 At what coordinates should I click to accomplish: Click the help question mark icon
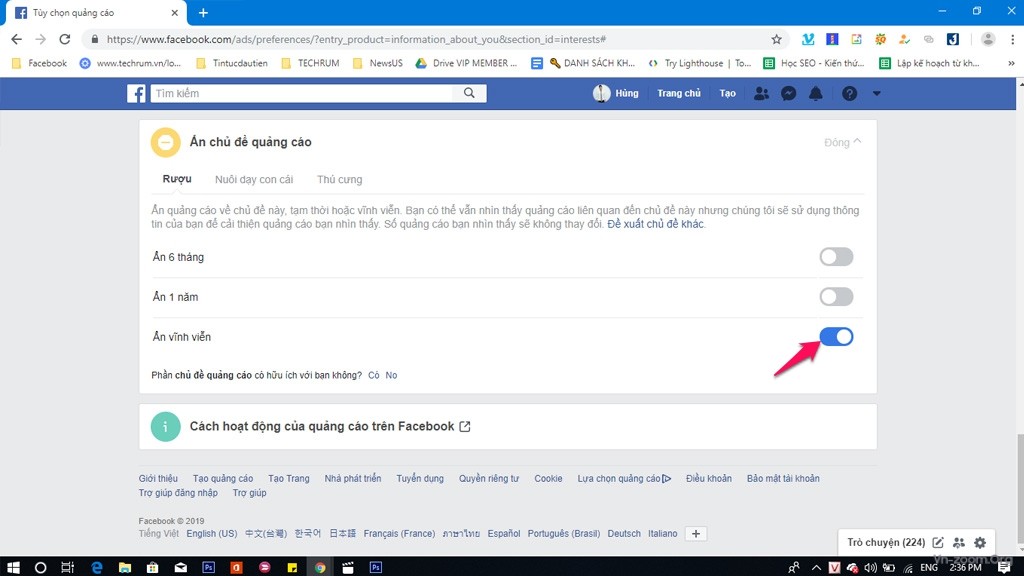tap(849, 93)
